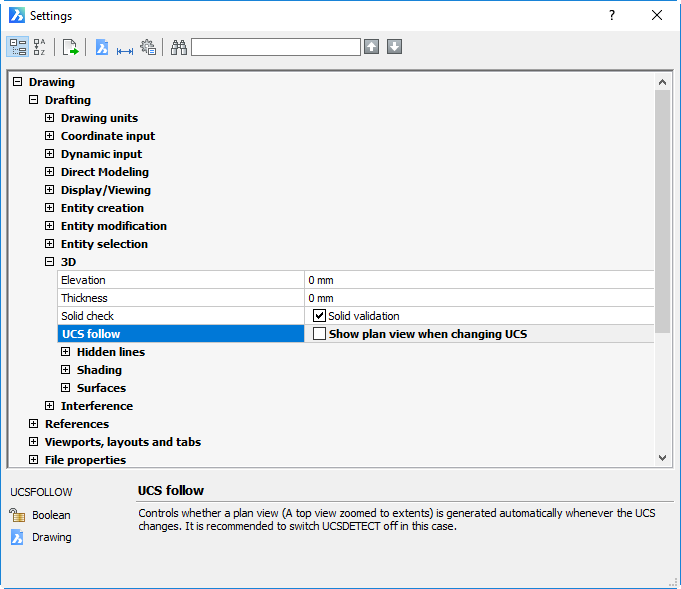Expand the Direct Modeling node
Viewport: 681px width, 589px height.
point(50,172)
